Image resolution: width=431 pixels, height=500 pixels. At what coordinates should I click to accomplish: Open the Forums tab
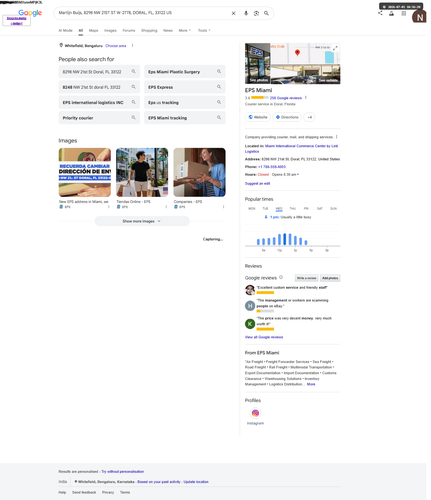point(129,30)
